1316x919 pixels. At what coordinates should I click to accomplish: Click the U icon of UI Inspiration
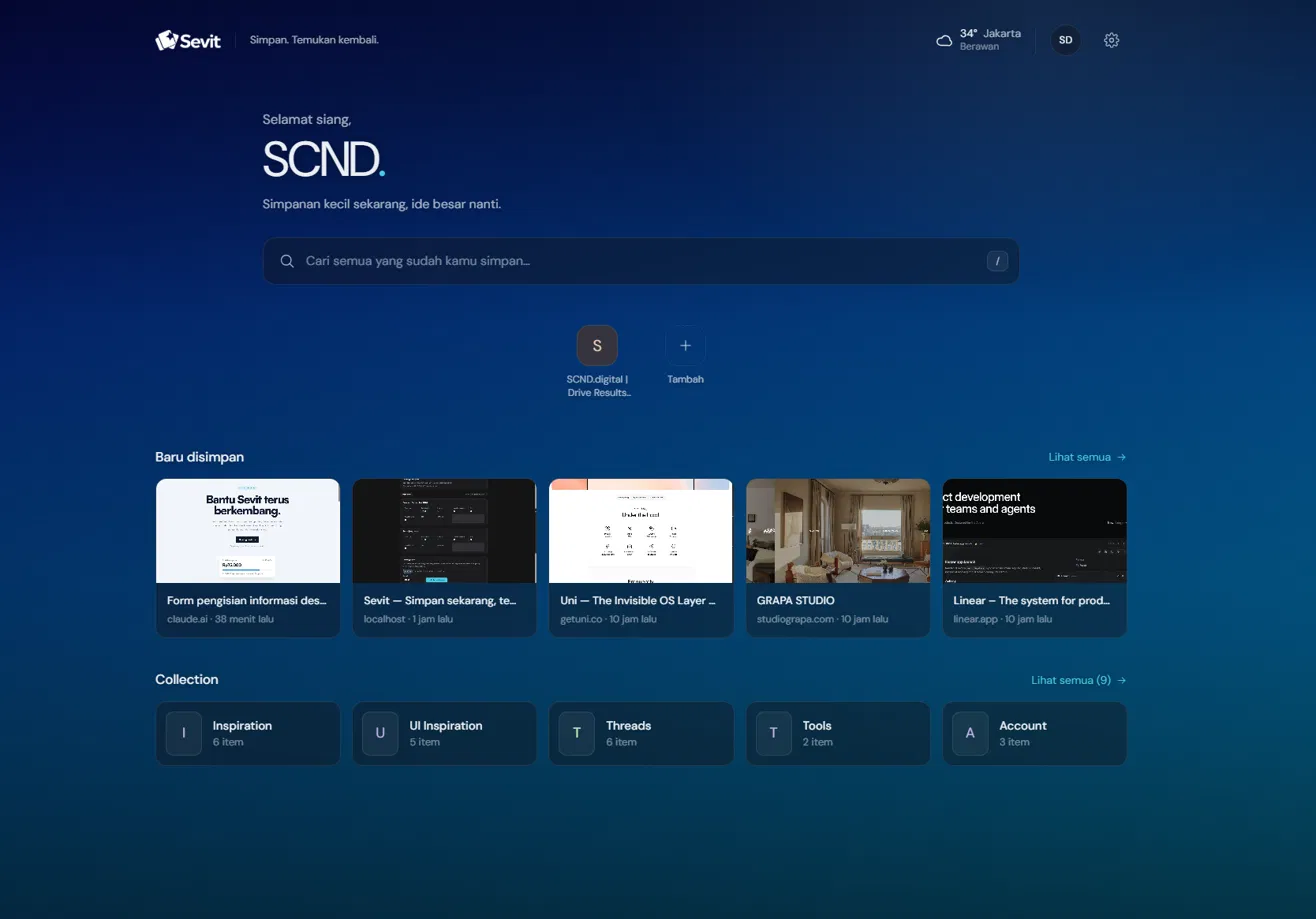click(380, 733)
